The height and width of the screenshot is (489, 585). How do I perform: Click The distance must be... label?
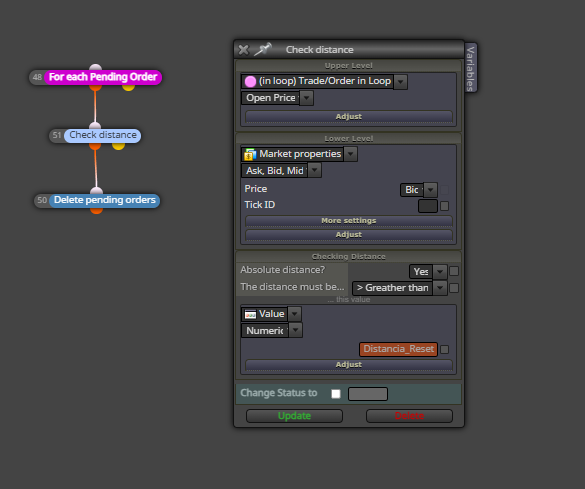[x=292, y=287]
